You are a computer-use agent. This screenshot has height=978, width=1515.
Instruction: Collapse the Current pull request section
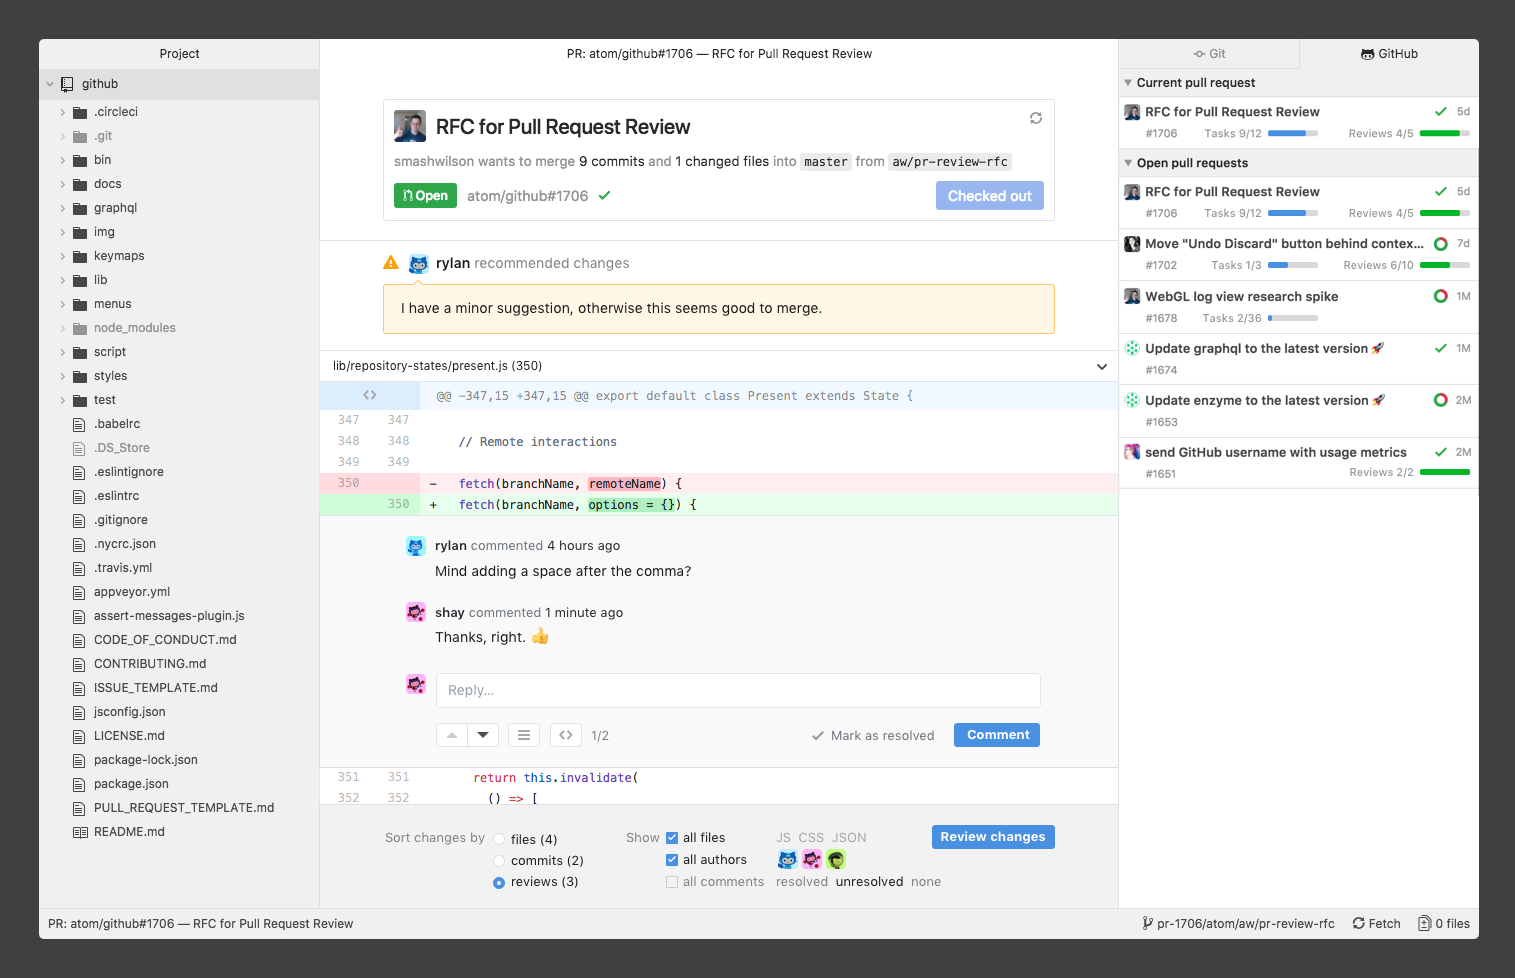pos(1128,83)
